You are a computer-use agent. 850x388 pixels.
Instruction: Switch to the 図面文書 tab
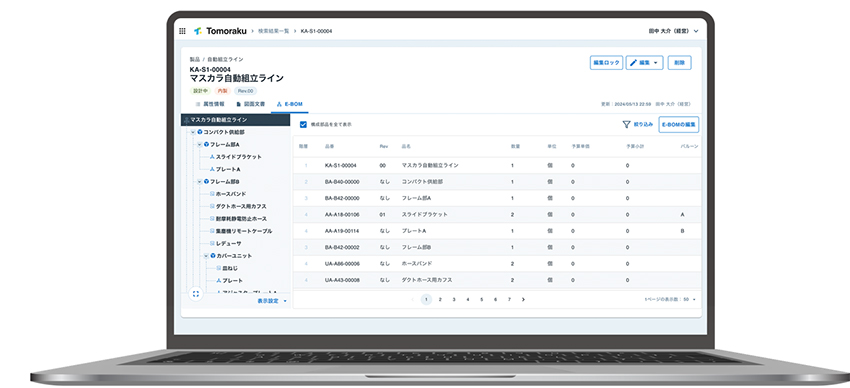click(x=250, y=104)
